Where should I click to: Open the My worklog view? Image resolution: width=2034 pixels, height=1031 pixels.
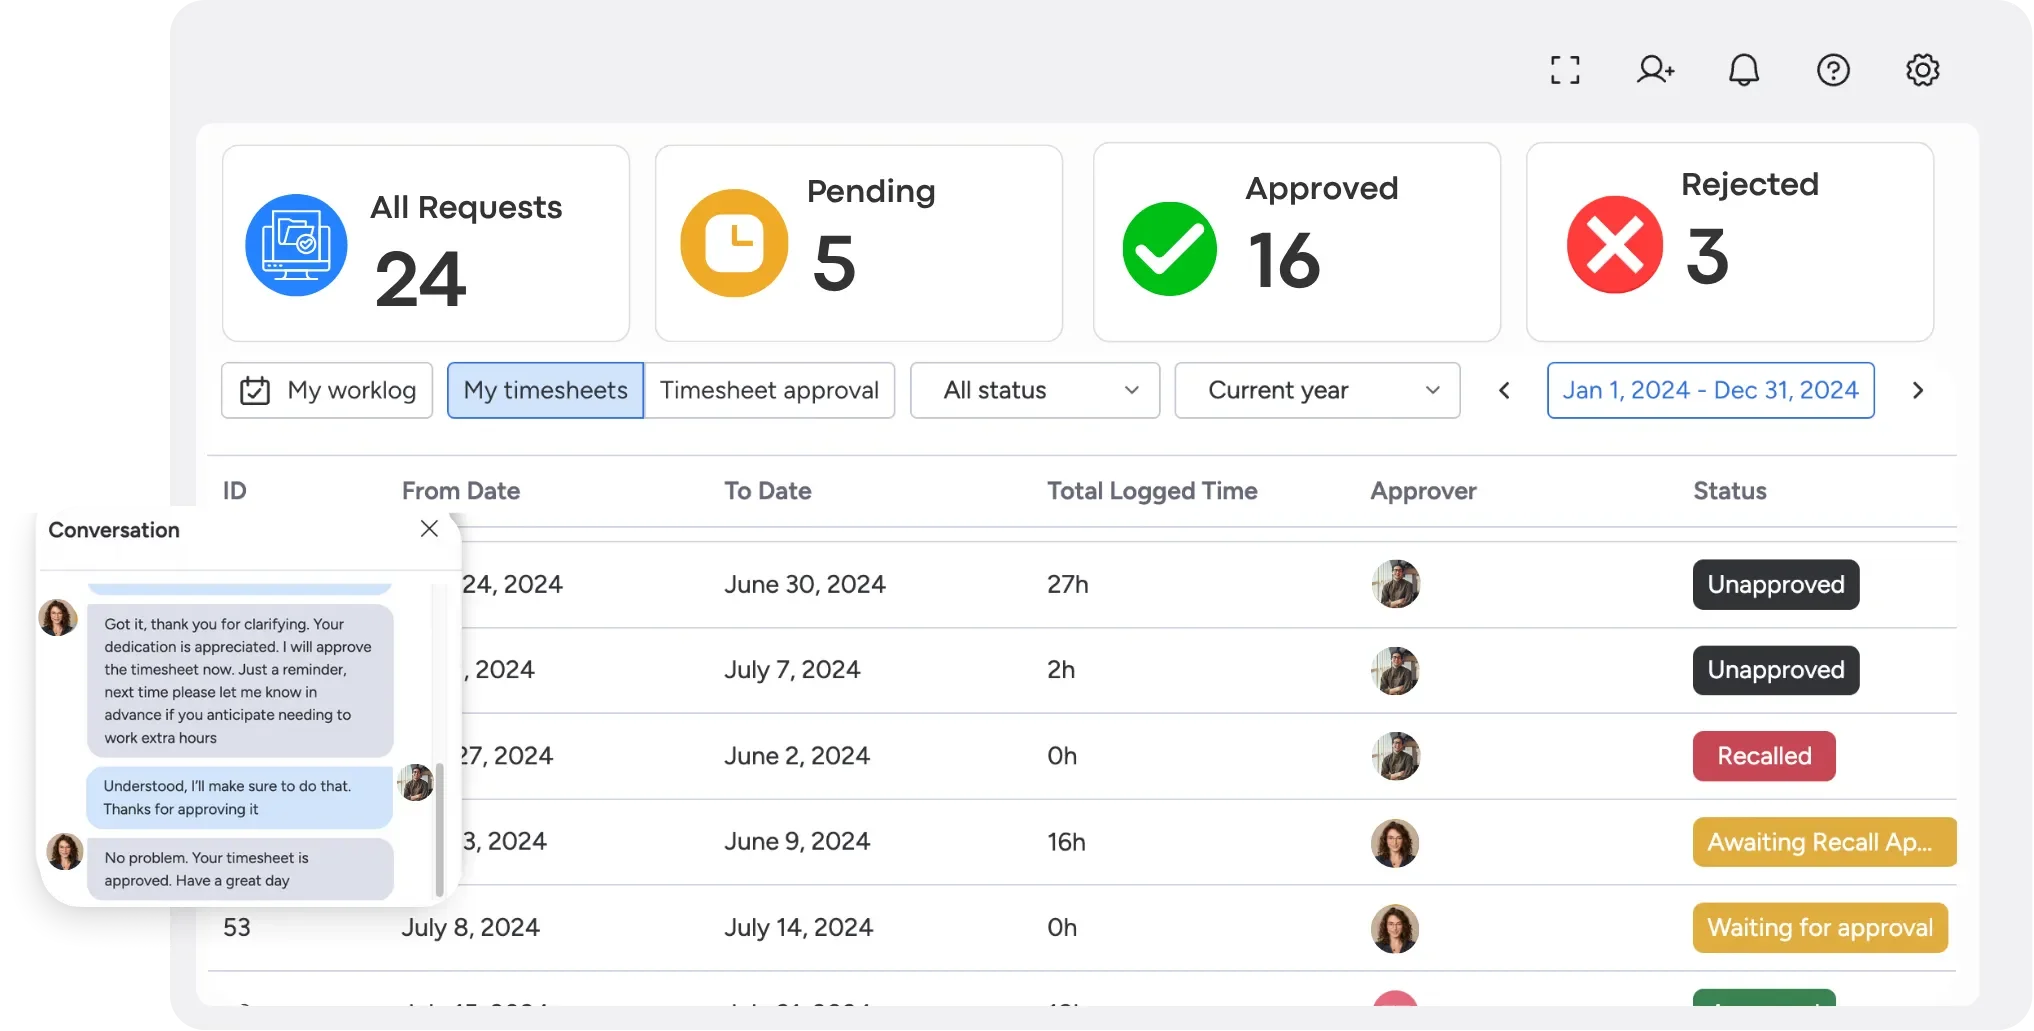(327, 390)
